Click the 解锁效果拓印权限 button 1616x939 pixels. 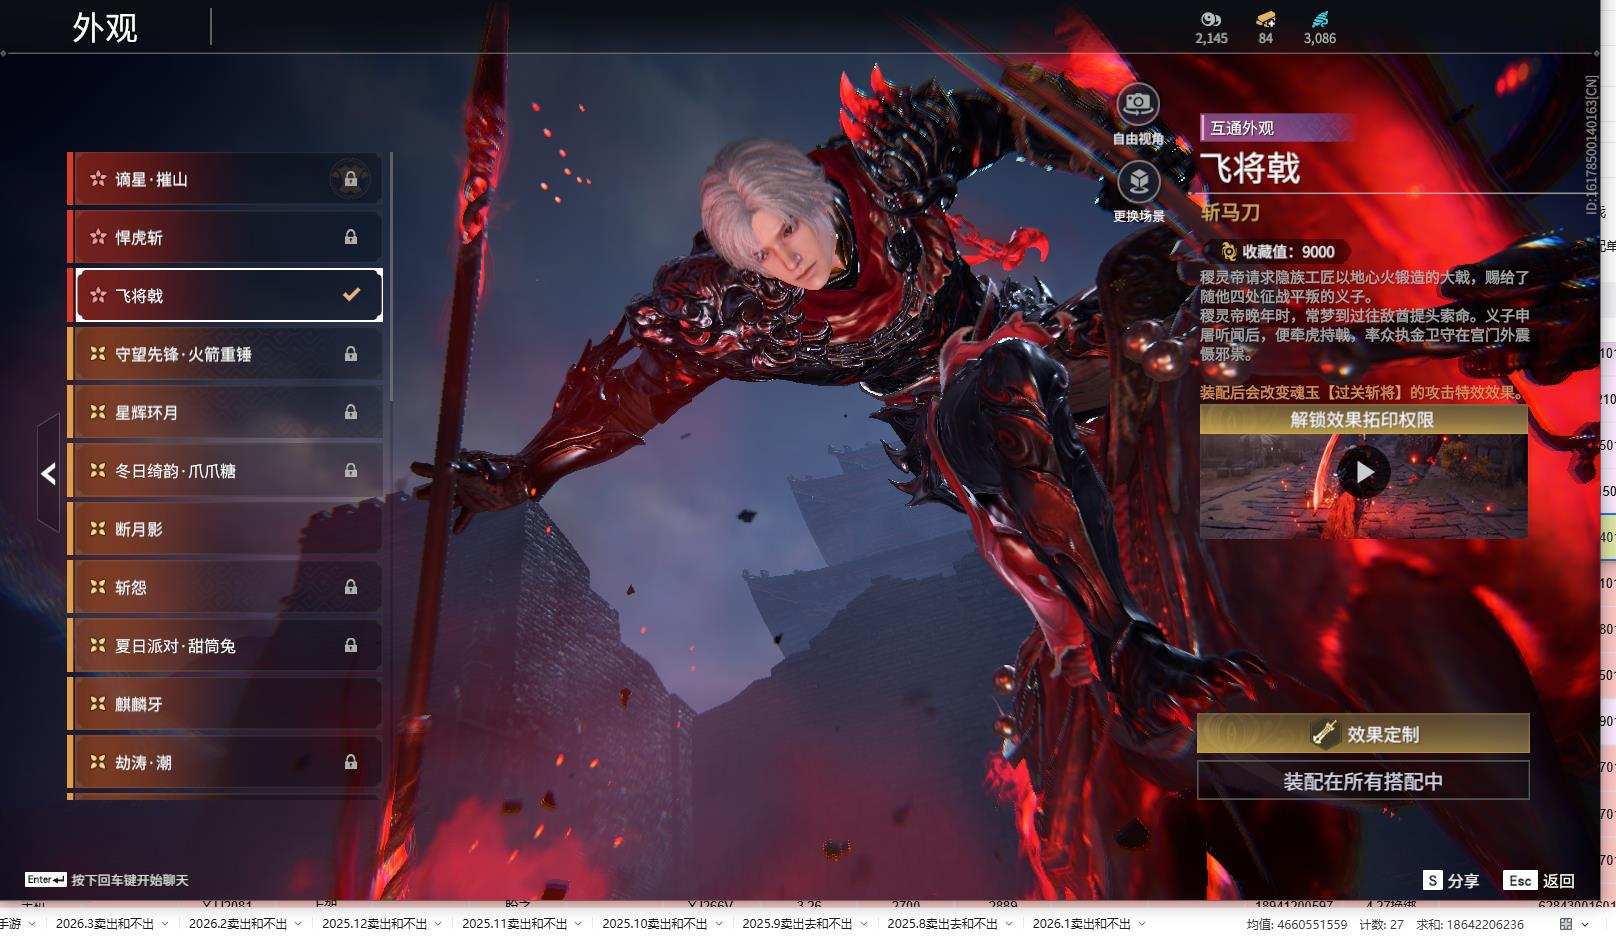(1363, 420)
